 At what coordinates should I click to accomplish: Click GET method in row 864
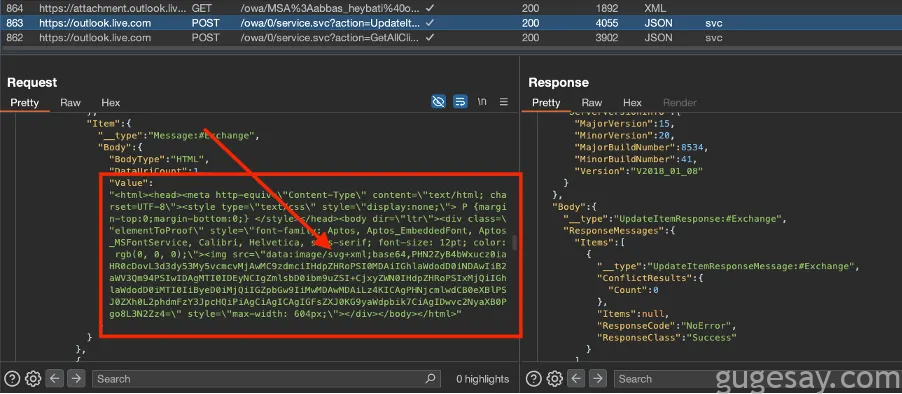[202, 9]
